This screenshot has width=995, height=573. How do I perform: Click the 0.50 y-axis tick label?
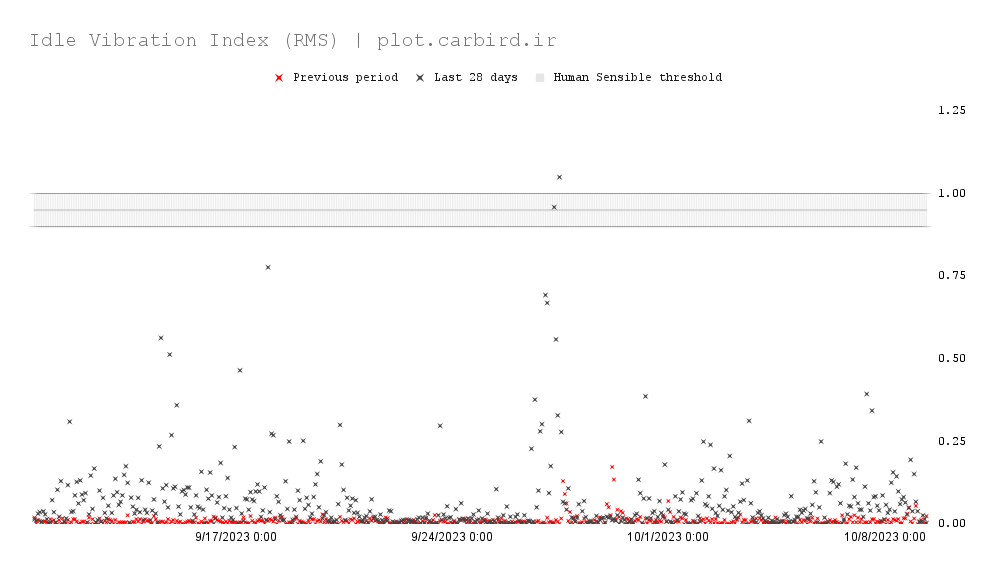(951, 358)
